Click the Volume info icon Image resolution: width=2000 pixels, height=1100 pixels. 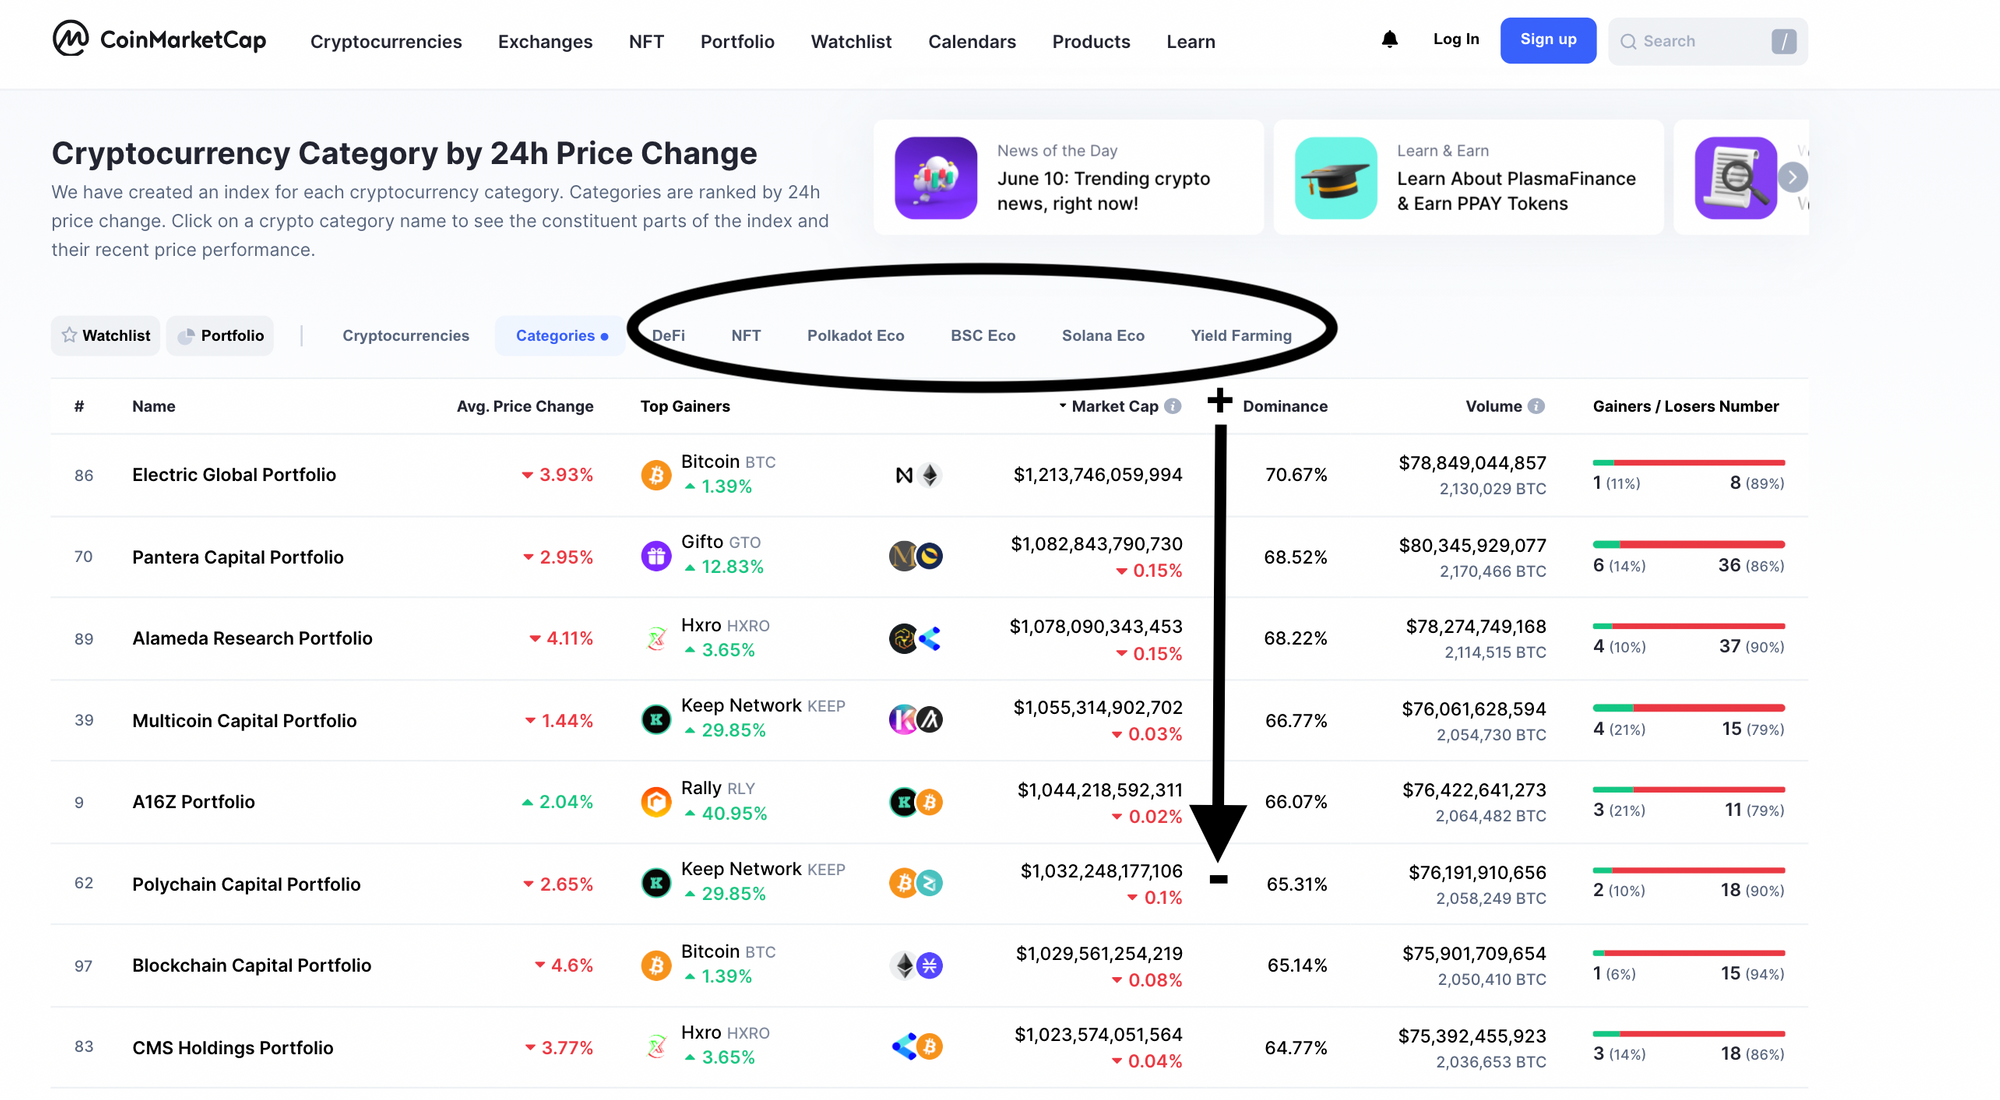tap(1536, 406)
